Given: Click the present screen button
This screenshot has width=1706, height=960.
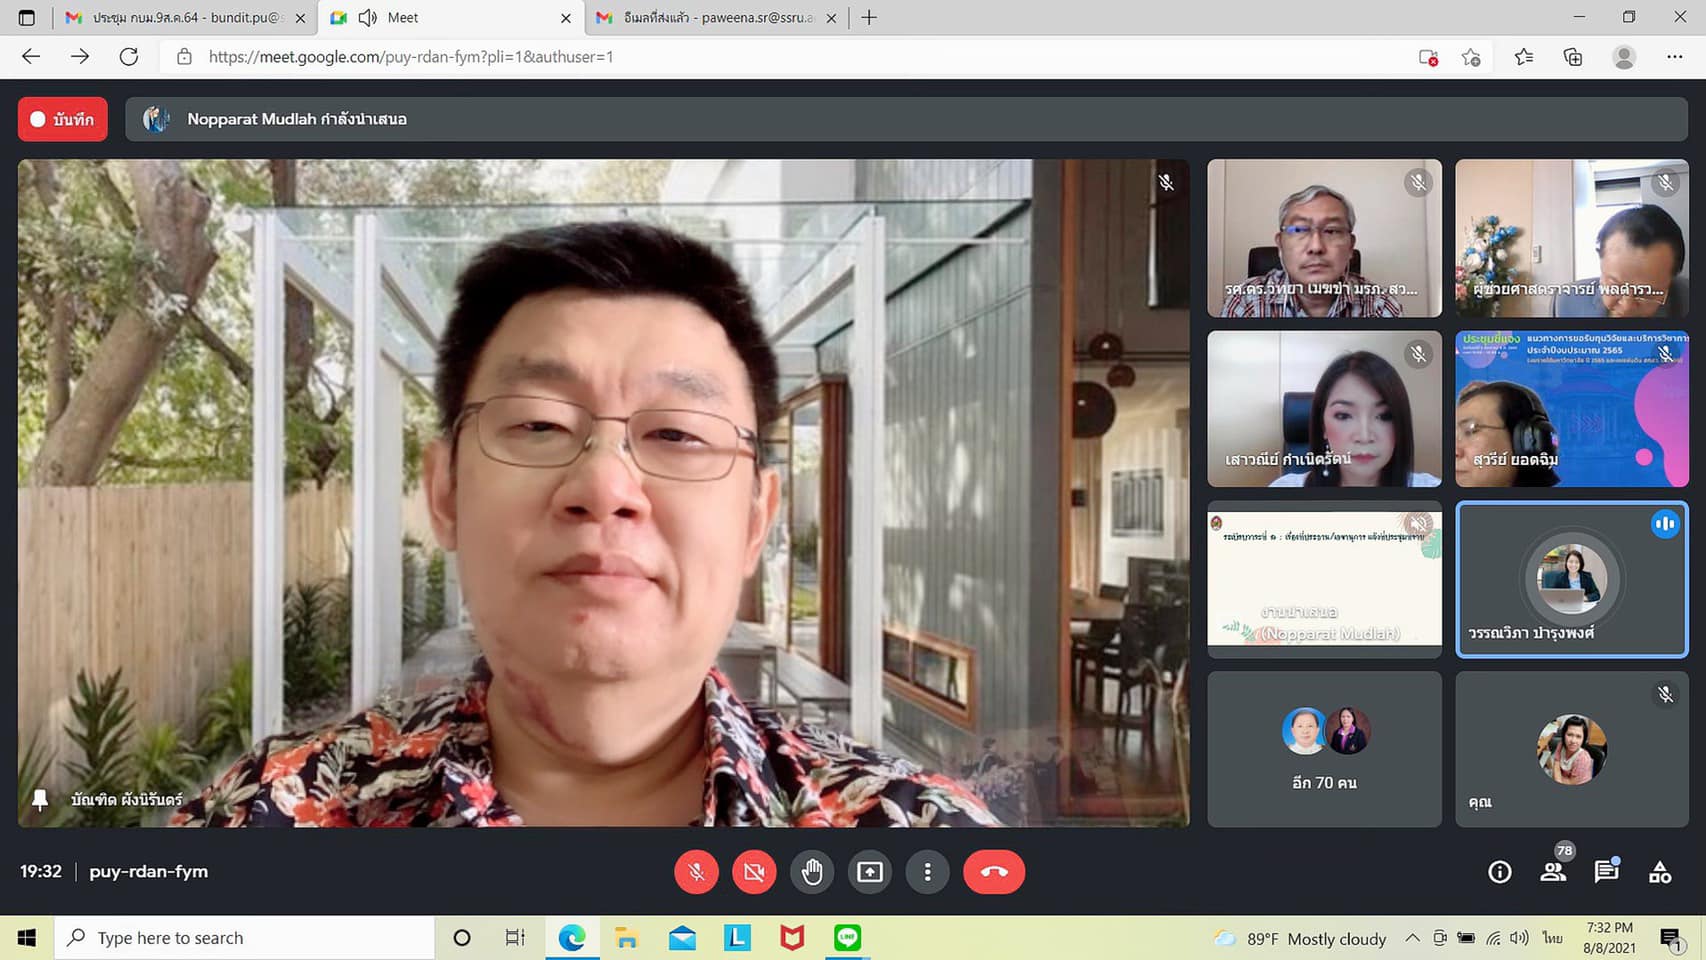Looking at the screenshot, I should click(870, 872).
